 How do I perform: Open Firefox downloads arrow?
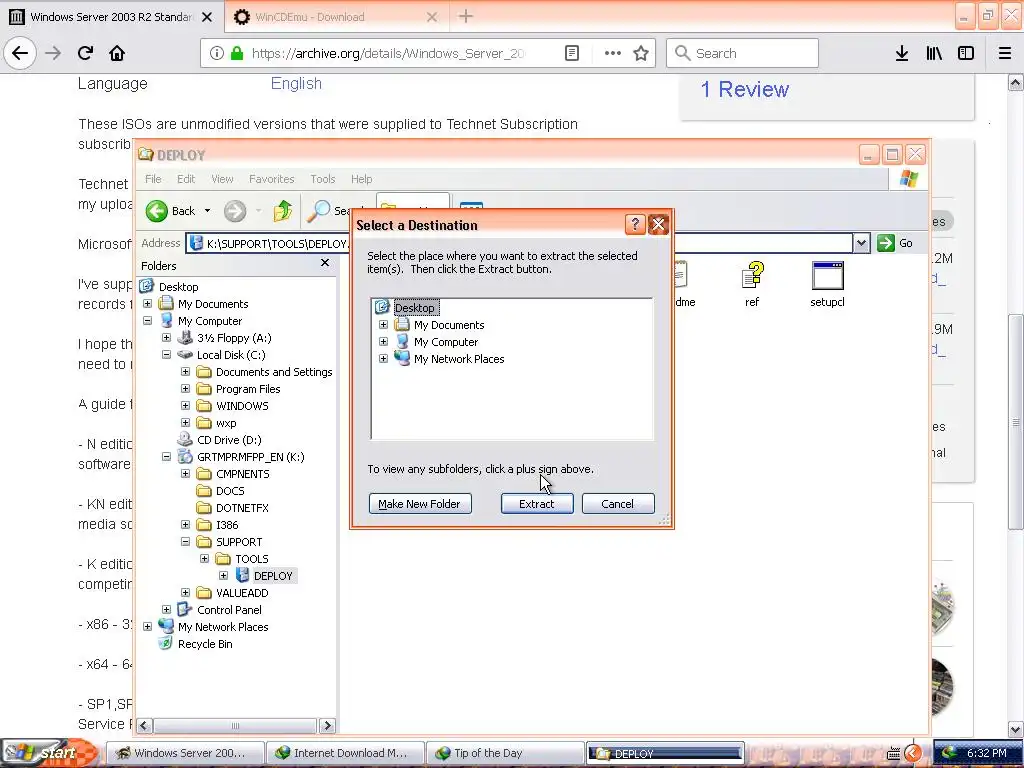(902, 53)
